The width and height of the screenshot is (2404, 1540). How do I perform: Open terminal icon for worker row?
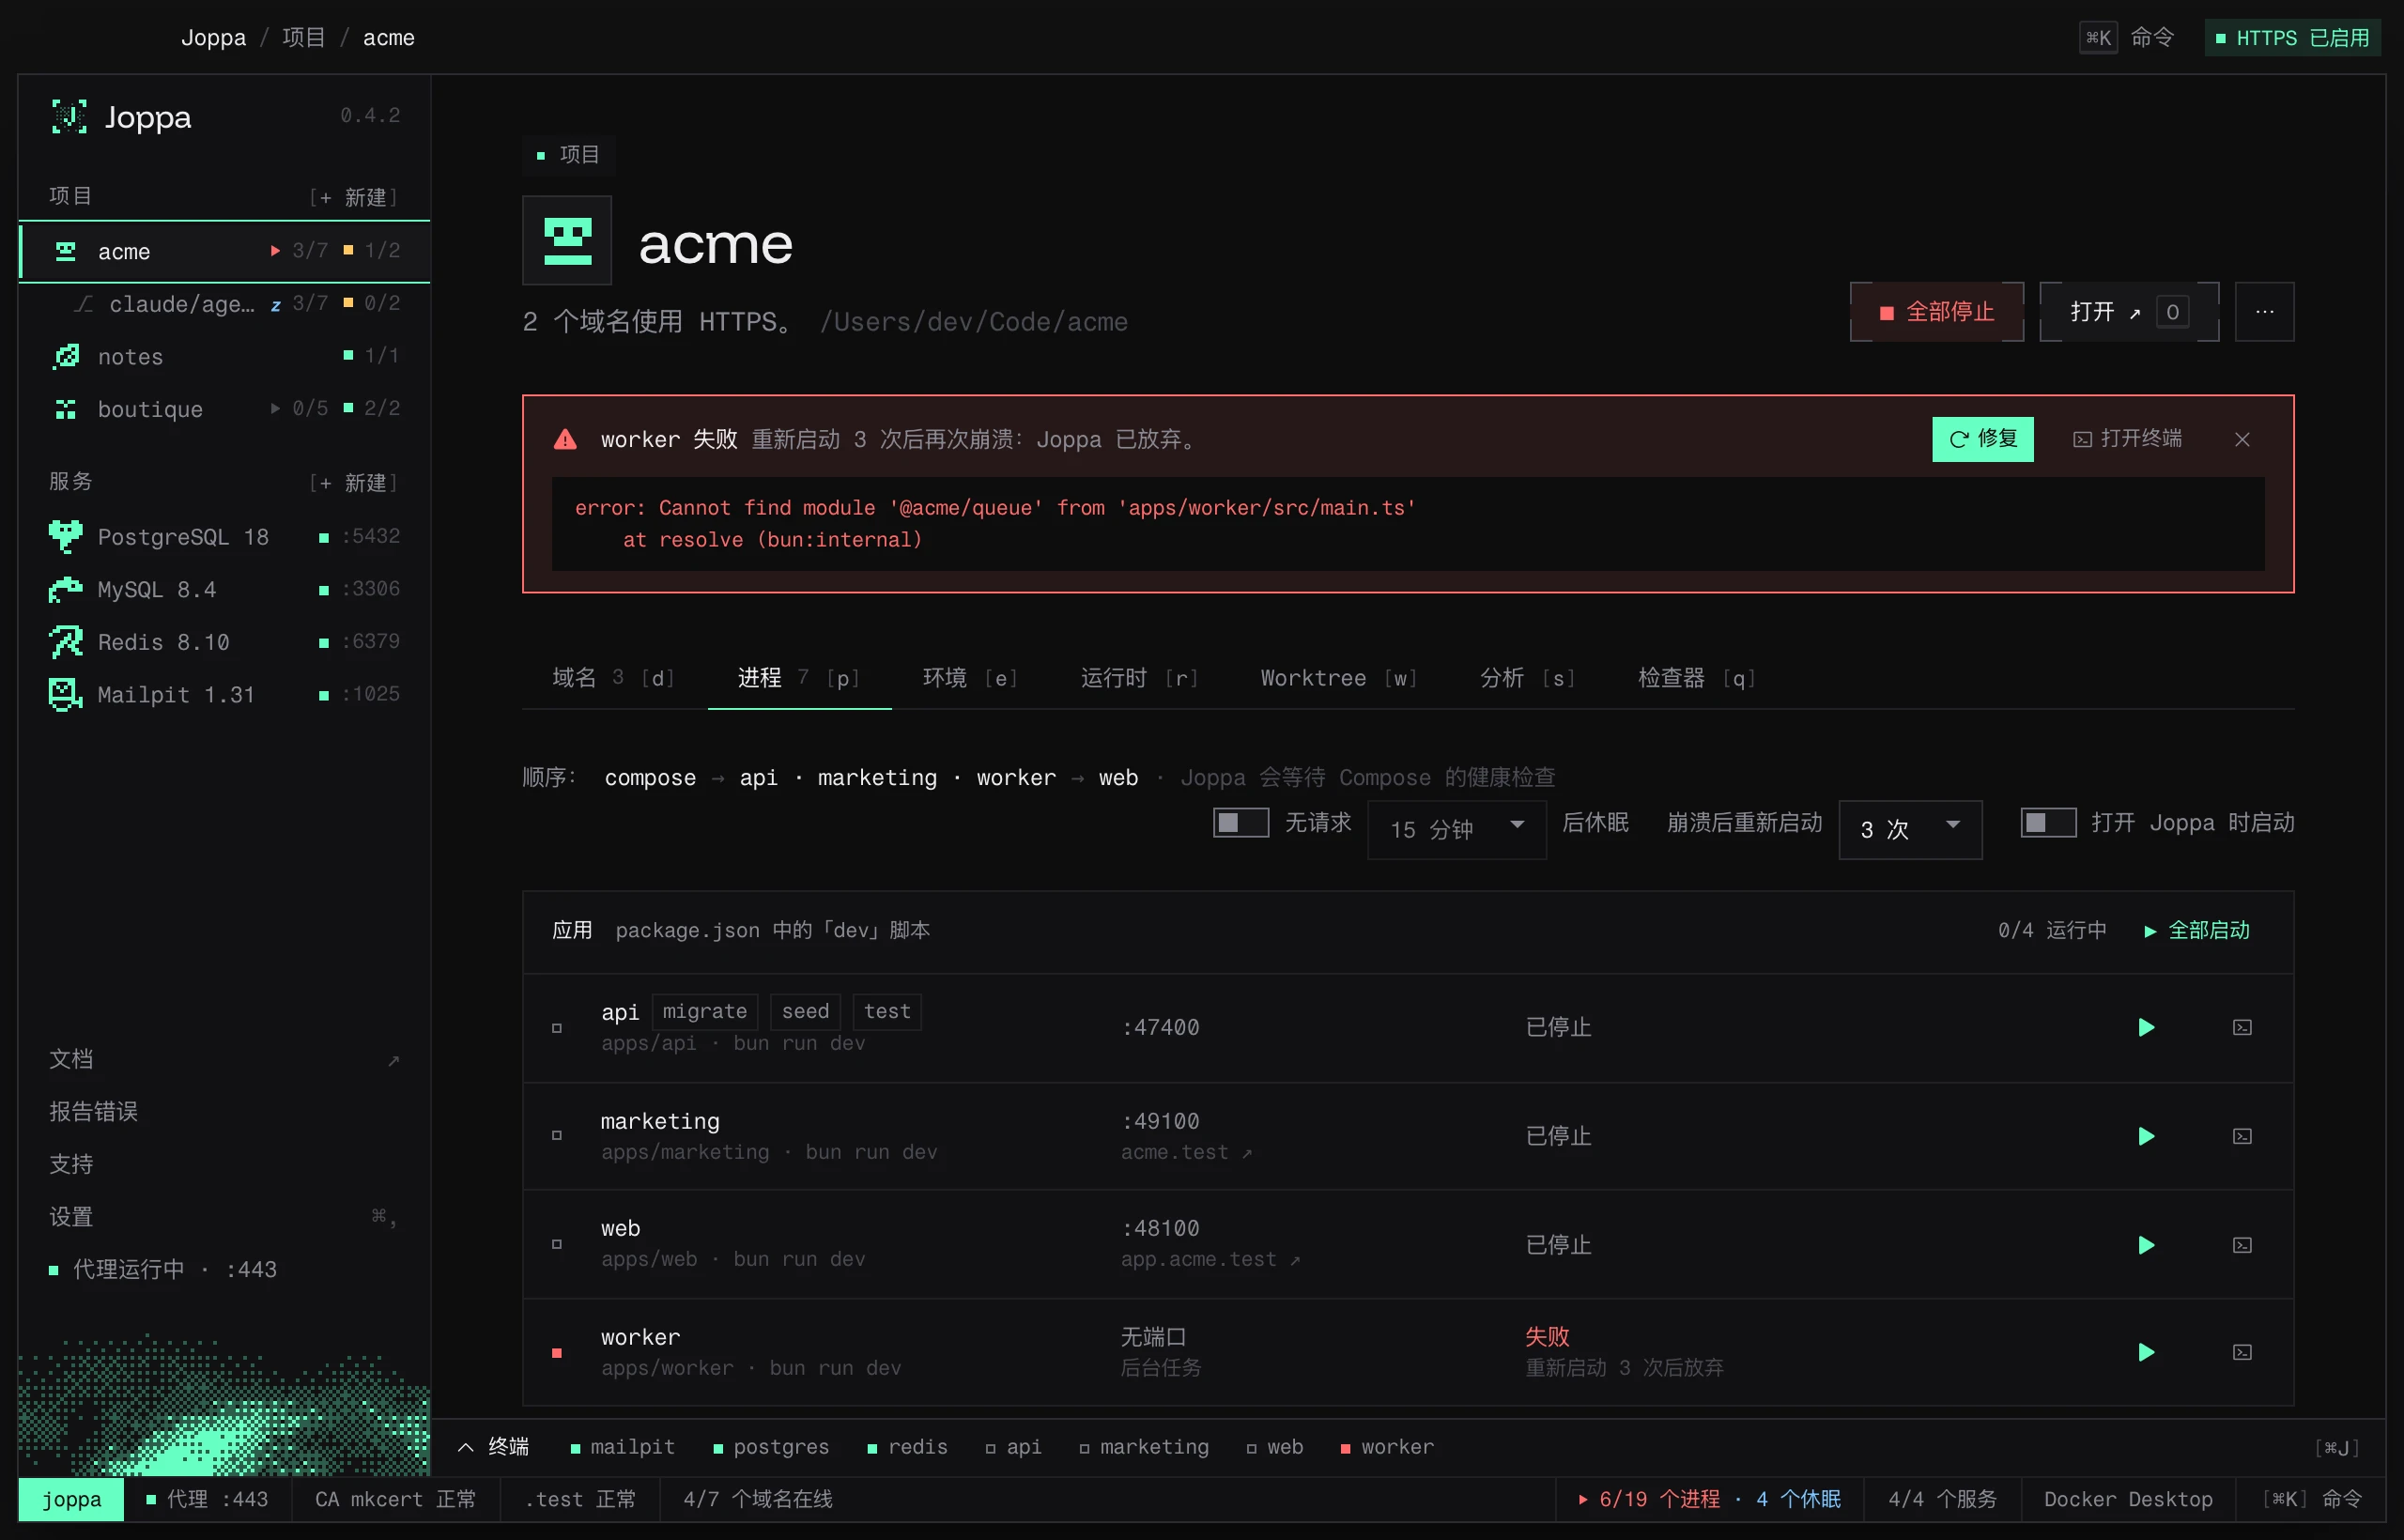click(x=2242, y=1352)
